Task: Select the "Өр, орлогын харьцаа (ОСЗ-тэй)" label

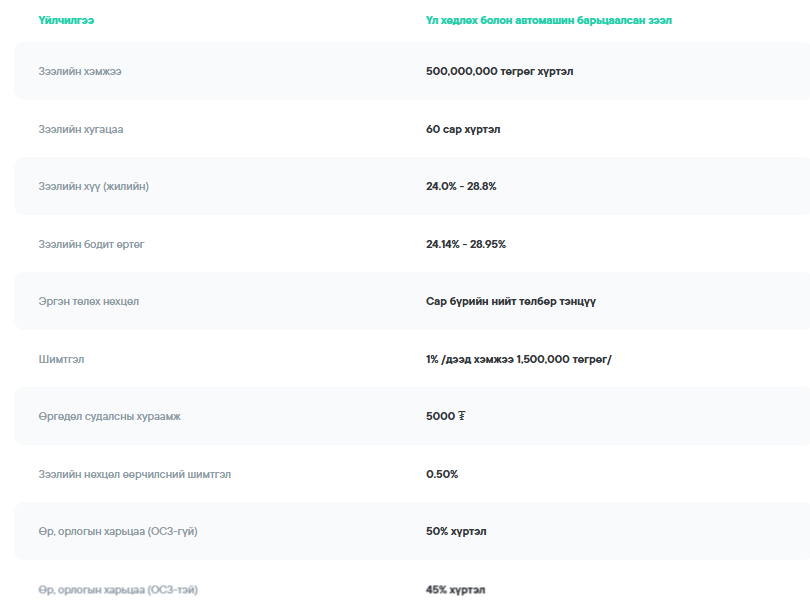Action: pos(118,590)
